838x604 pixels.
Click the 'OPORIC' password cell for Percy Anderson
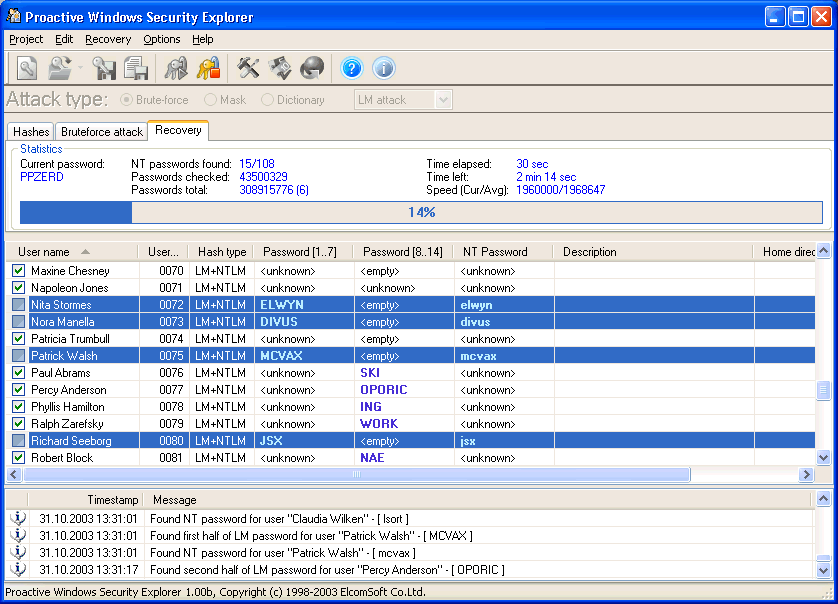[x=384, y=390]
